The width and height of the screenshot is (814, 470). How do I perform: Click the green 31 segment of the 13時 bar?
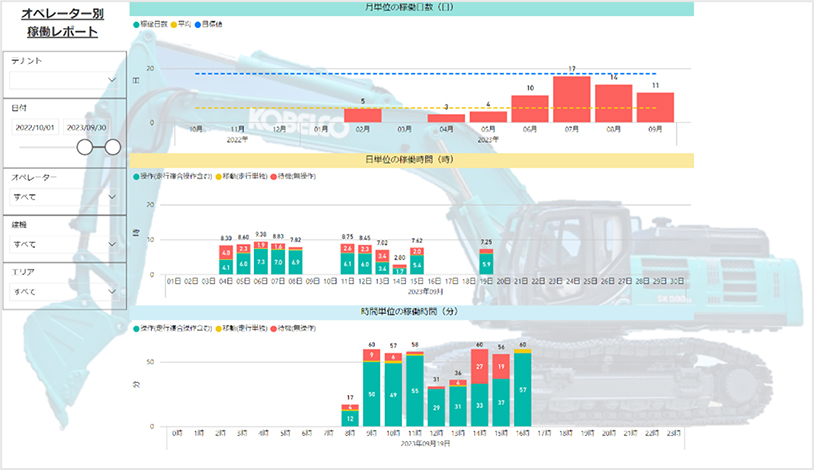pyautogui.click(x=458, y=407)
